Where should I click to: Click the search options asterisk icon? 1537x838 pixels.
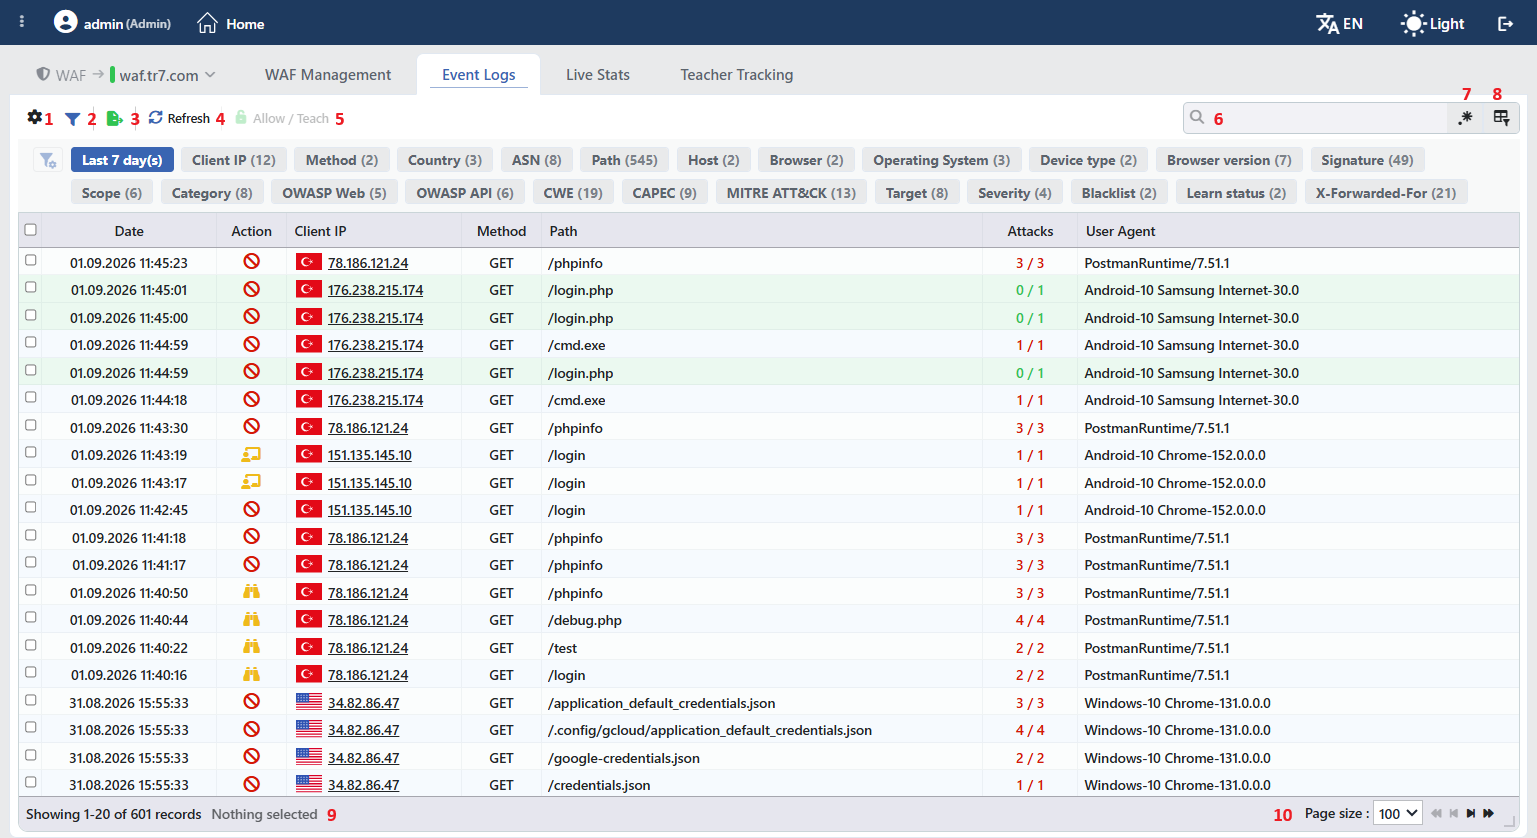(1465, 118)
